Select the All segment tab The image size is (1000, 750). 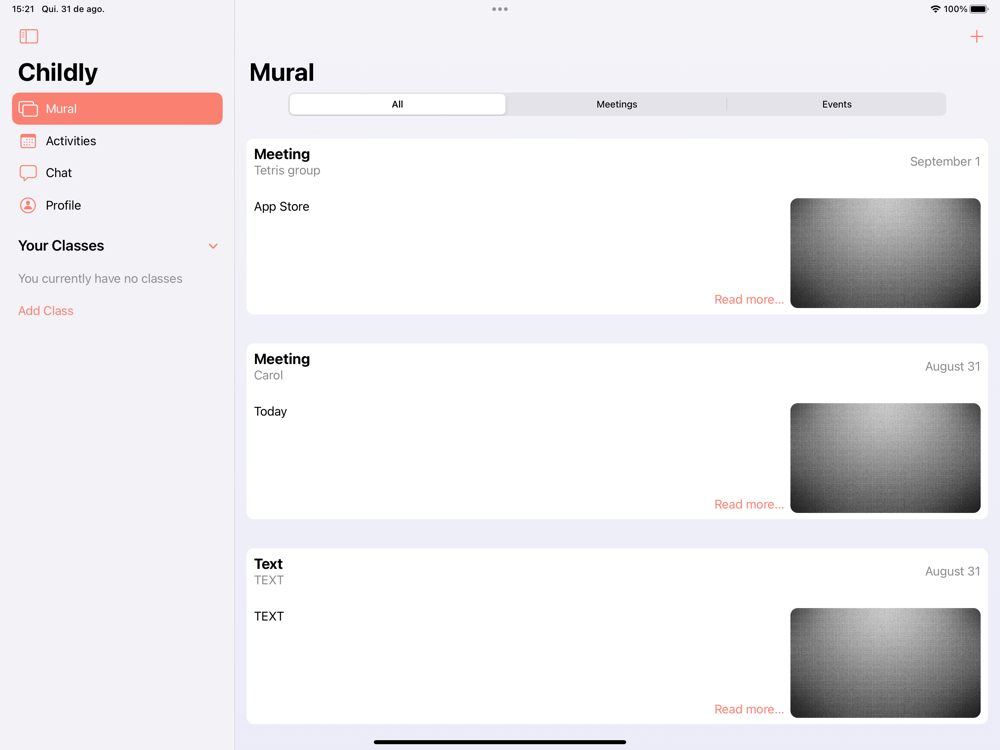[x=397, y=105]
